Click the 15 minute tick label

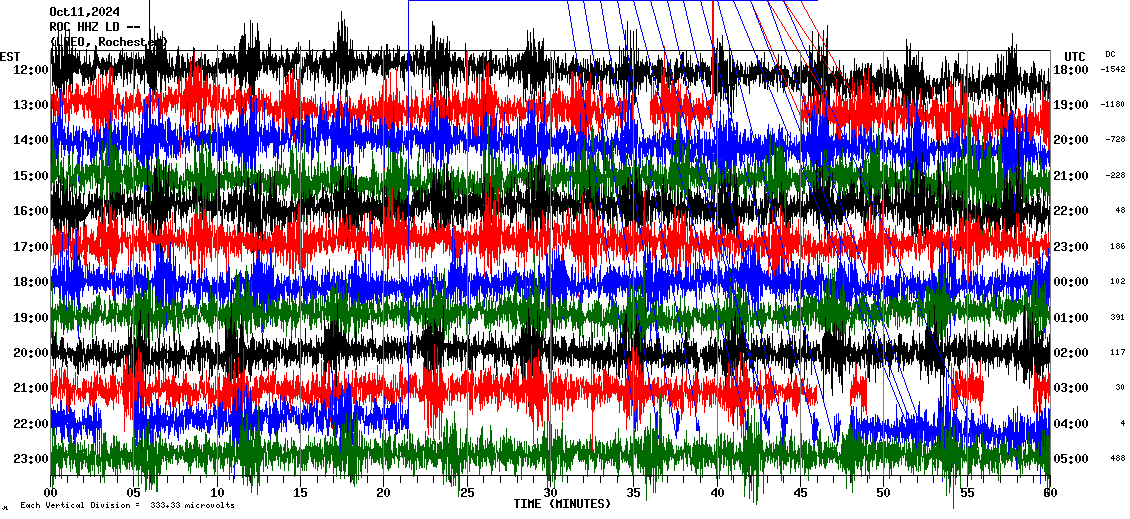(x=300, y=493)
